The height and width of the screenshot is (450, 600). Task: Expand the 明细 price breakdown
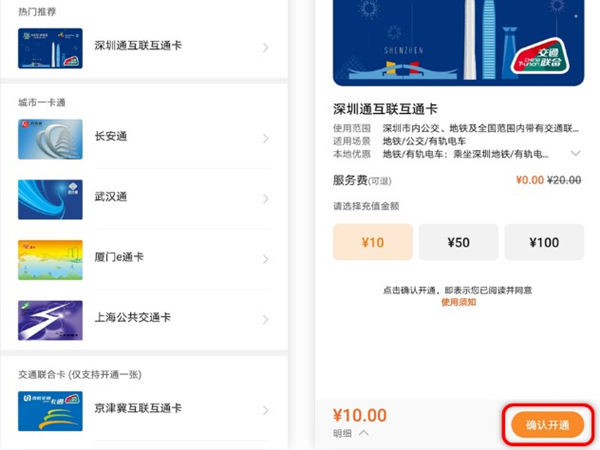click(x=350, y=433)
